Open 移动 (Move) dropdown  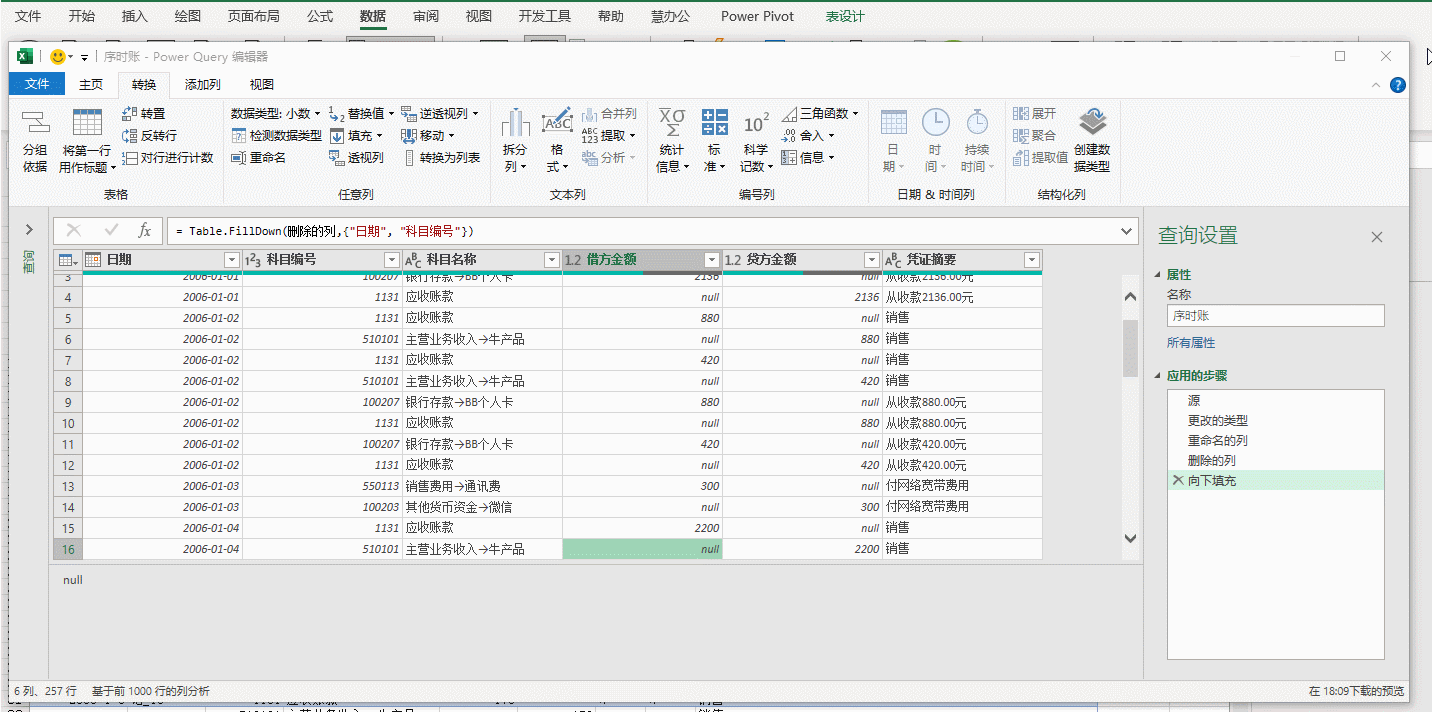(x=428, y=135)
